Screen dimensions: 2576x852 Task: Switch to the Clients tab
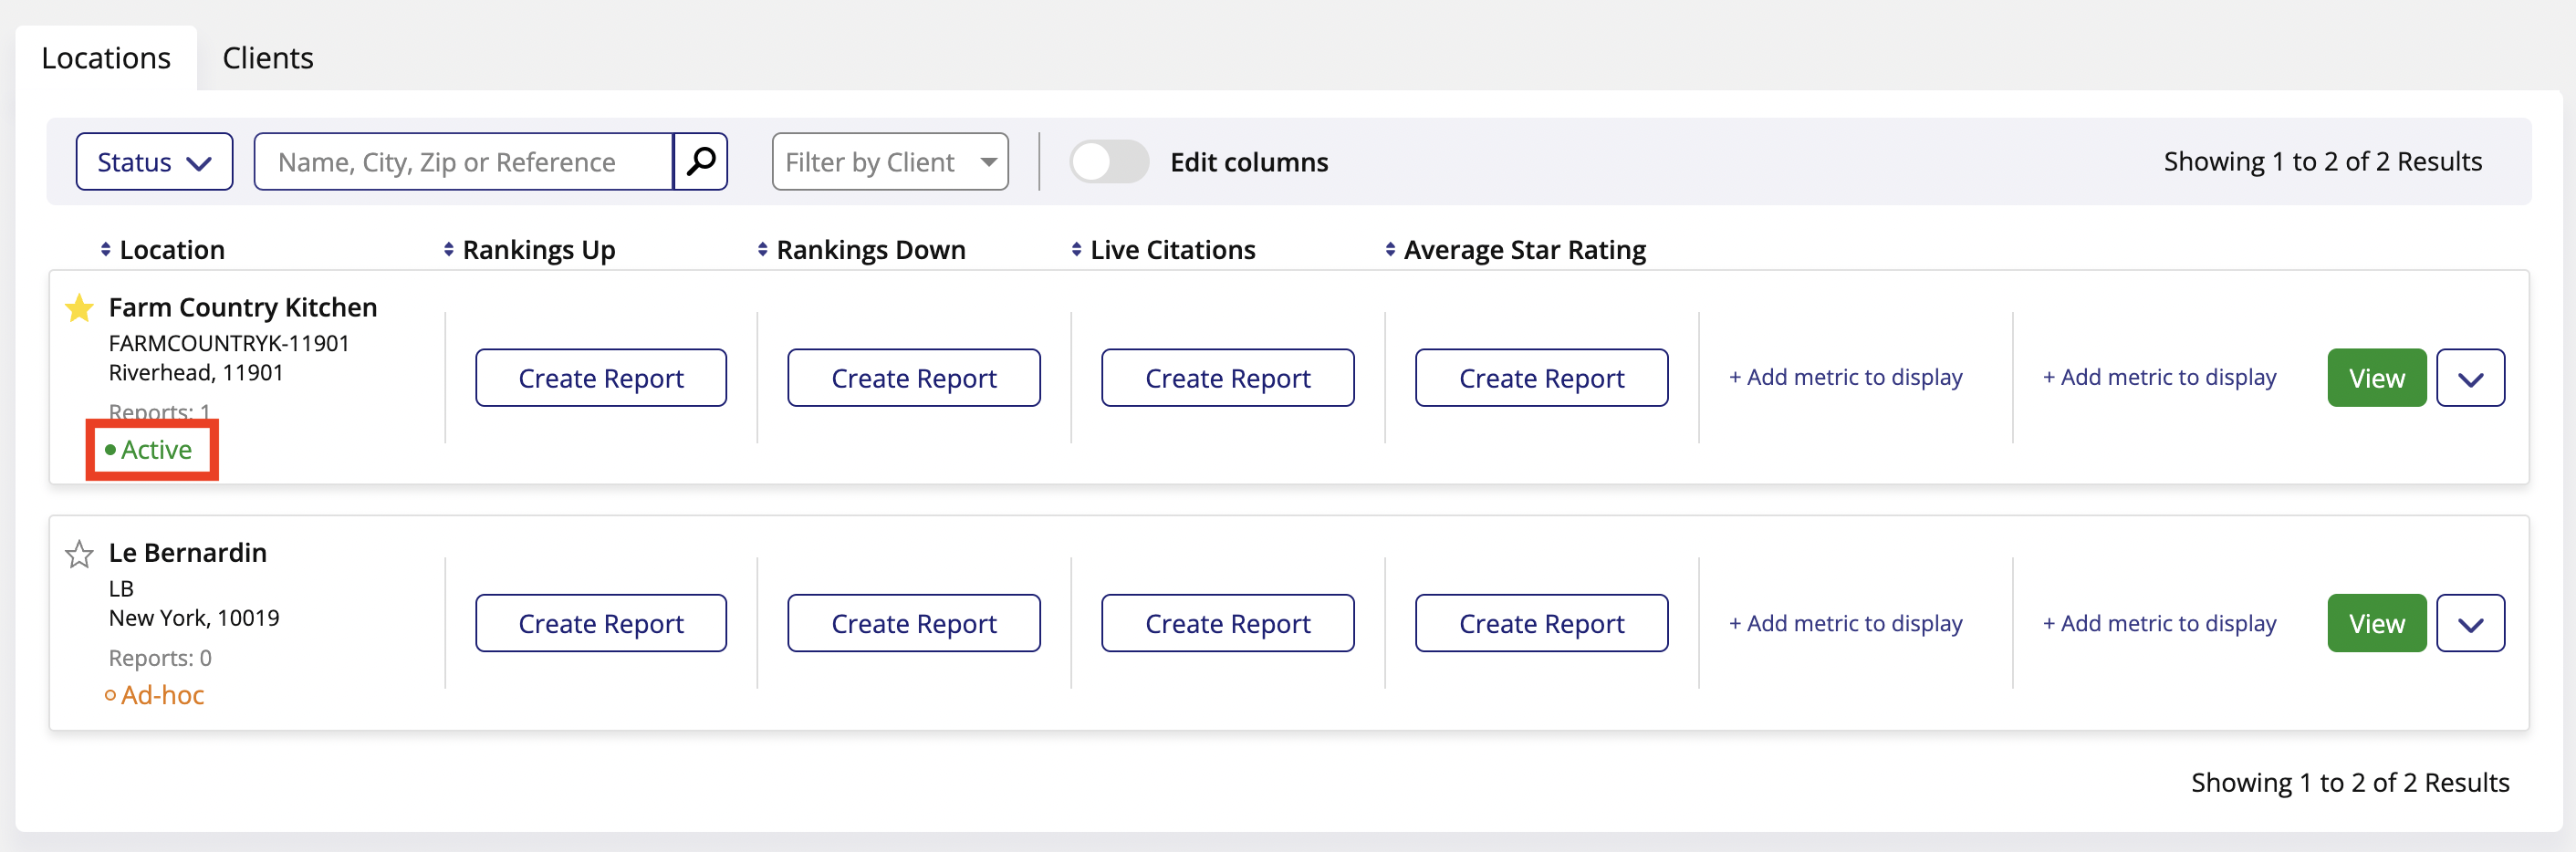pyautogui.click(x=267, y=58)
